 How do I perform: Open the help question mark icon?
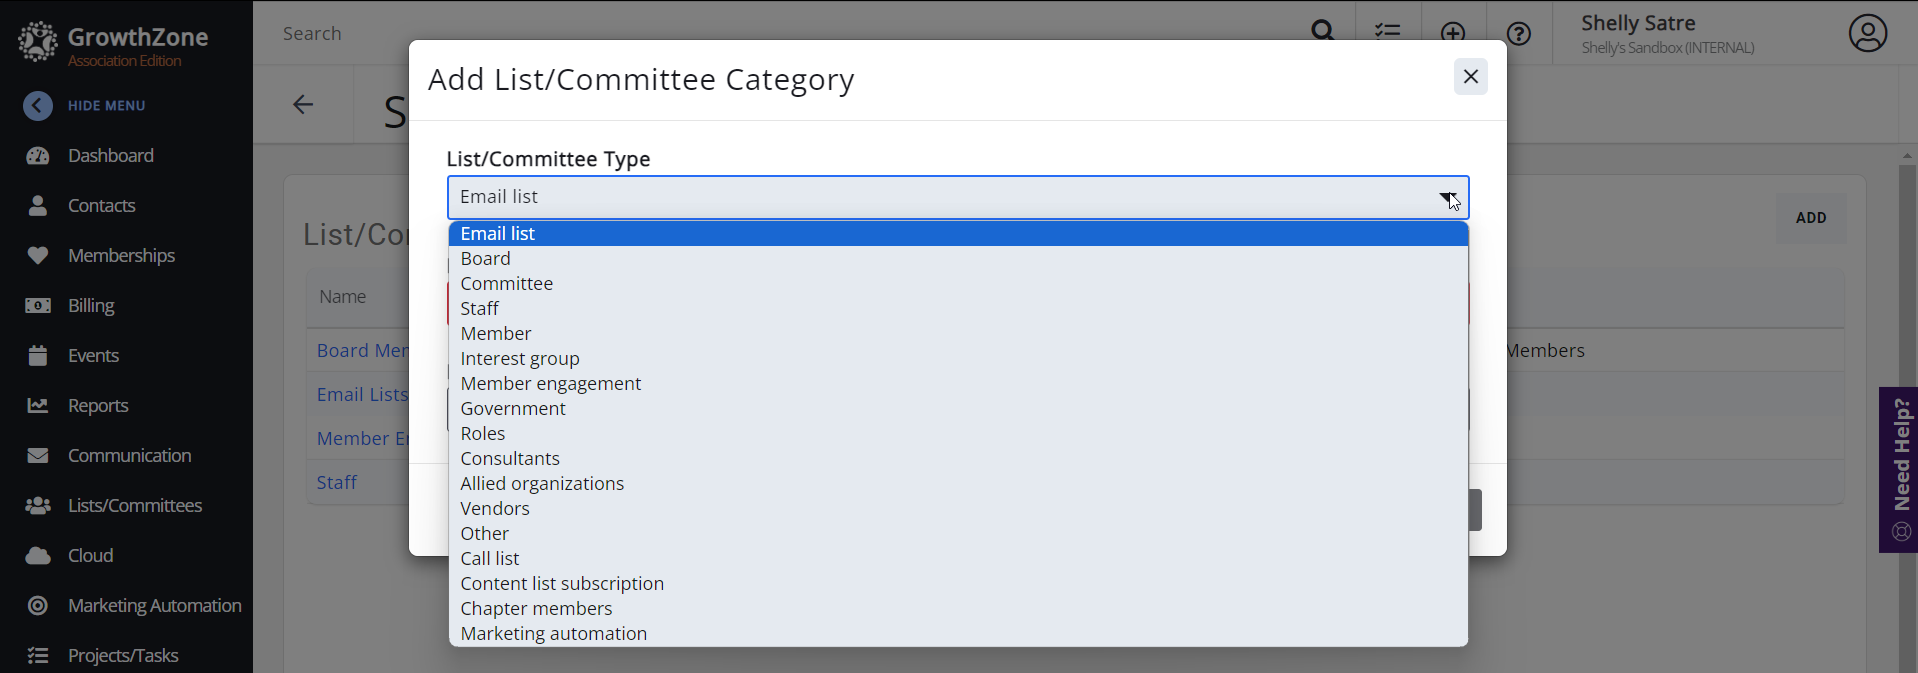pos(1518,34)
